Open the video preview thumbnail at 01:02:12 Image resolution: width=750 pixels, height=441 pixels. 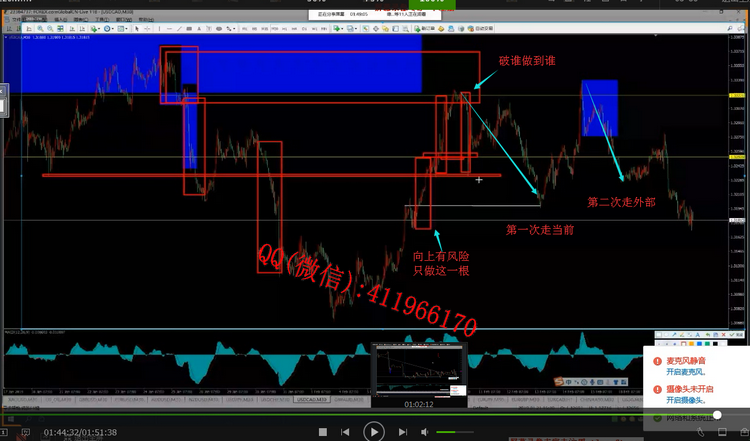[419, 370]
